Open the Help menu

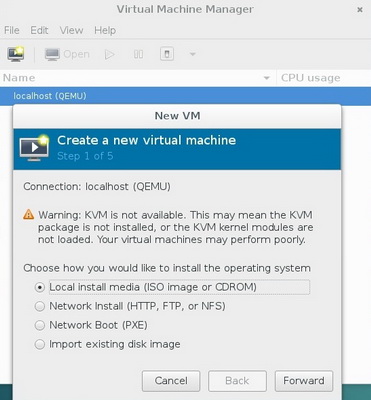[105, 30]
